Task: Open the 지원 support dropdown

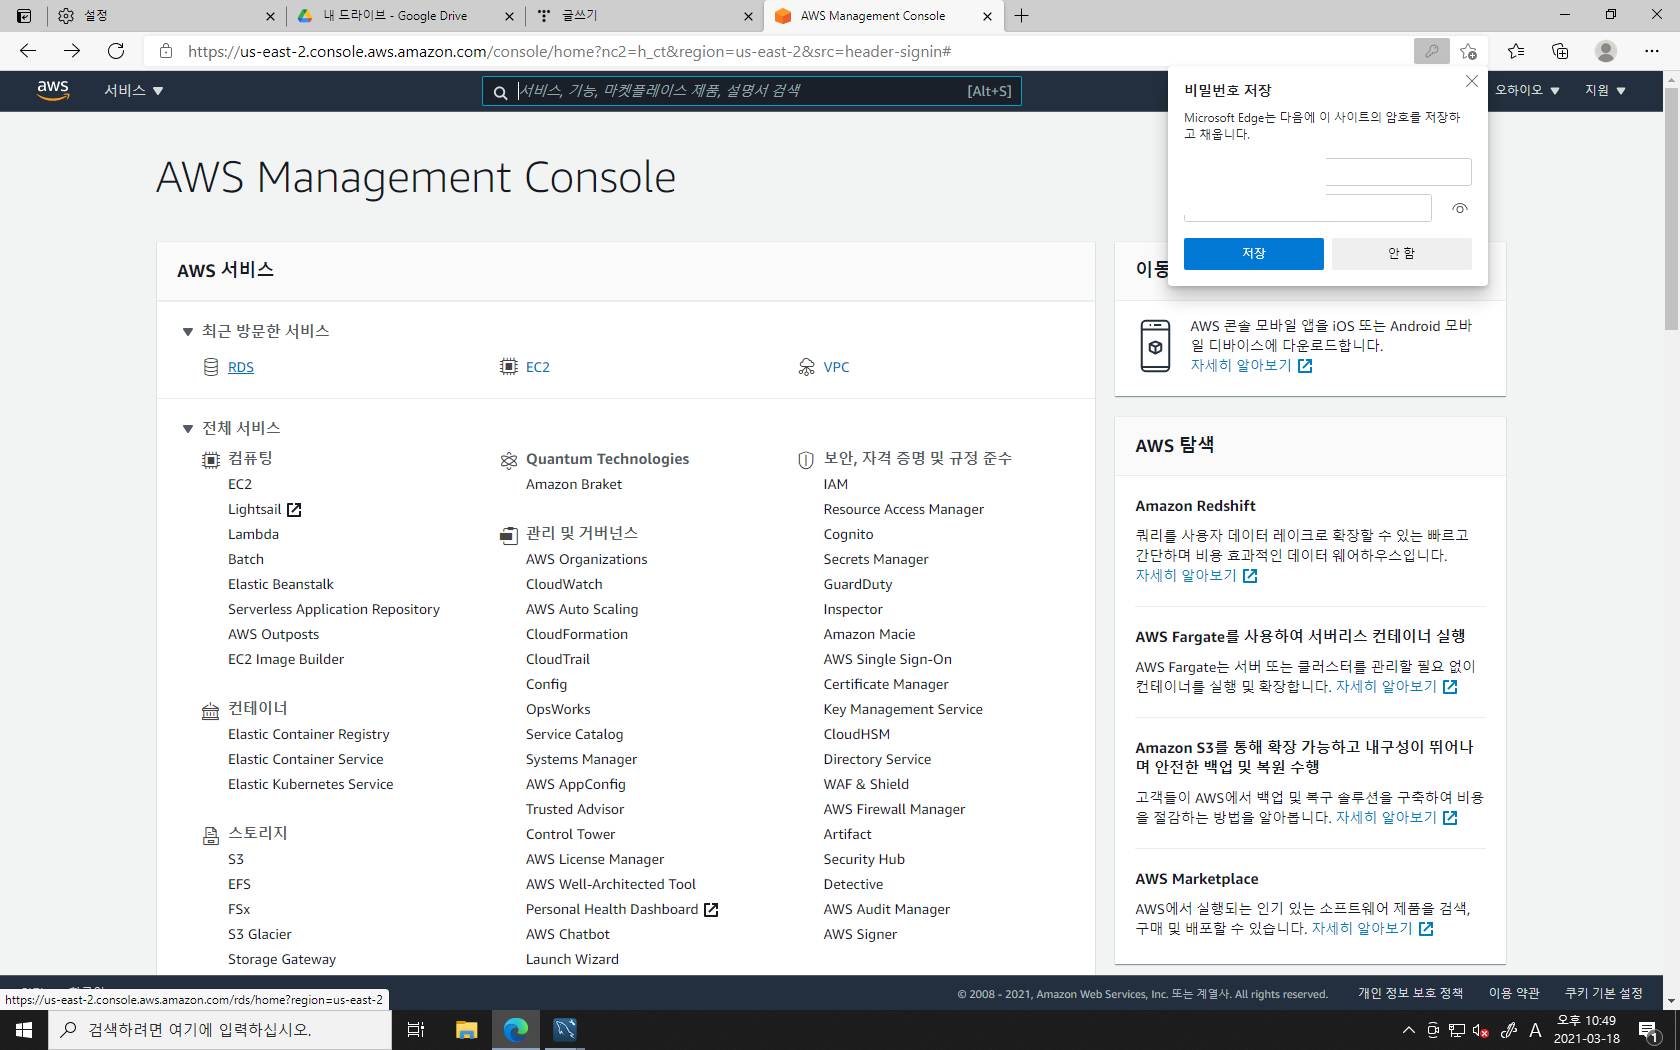Action: tap(1605, 90)
